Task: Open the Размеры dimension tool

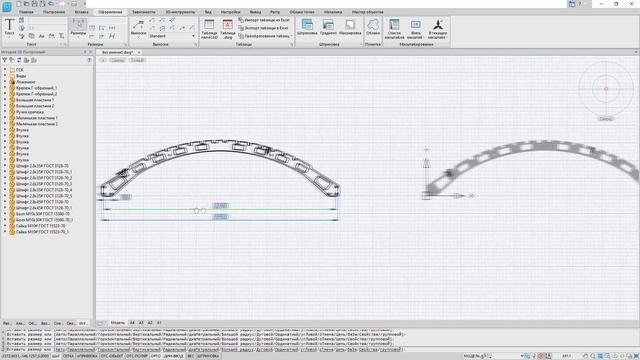Action: (78, 27)
